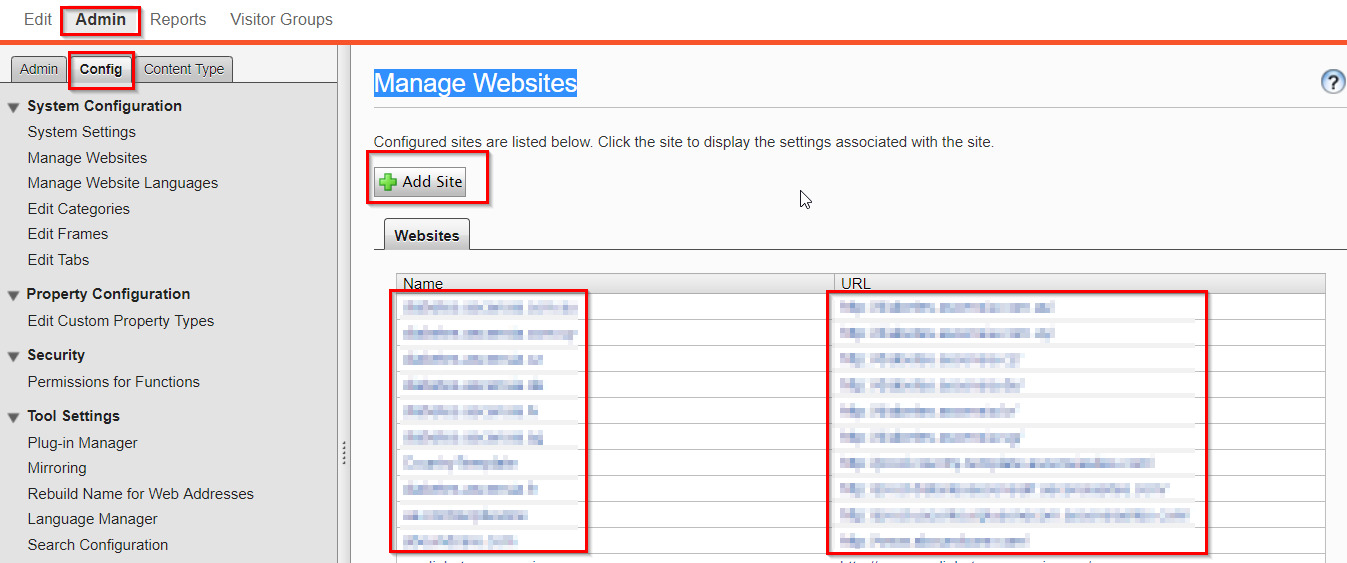
Task: Collapse the Property Configuration section
Action: point(14,295)
